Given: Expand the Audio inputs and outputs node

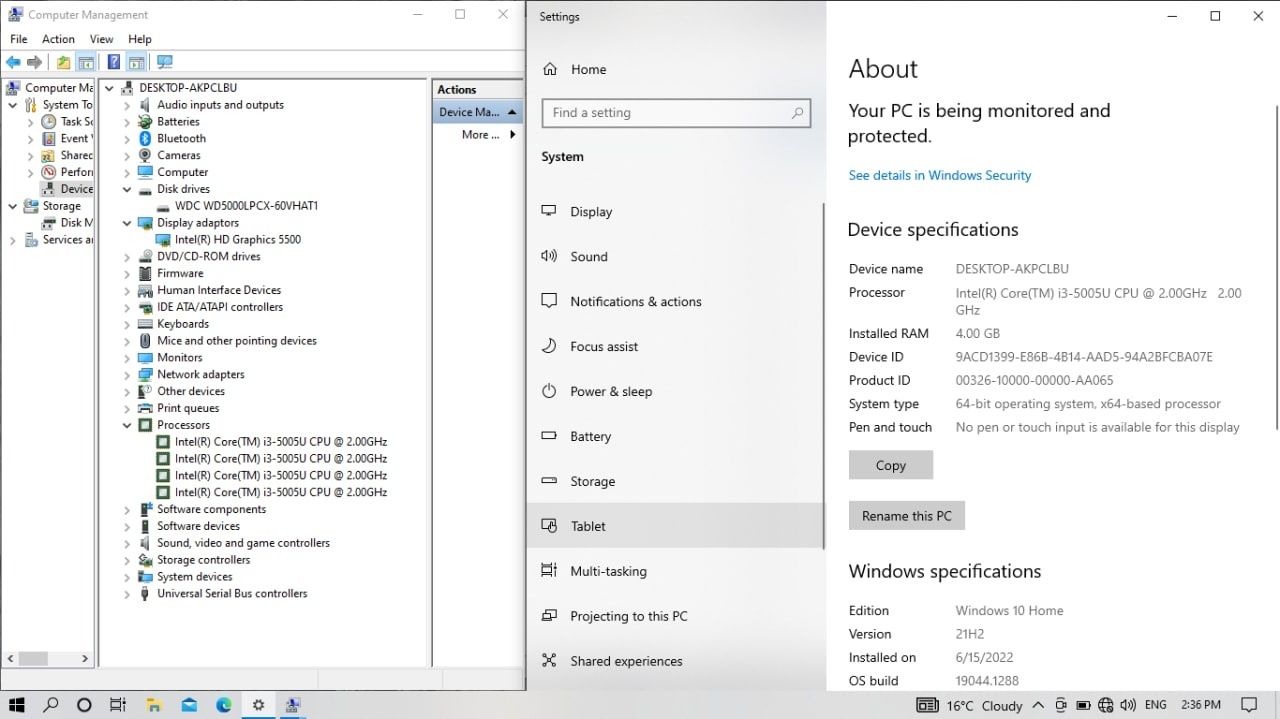Looking at the screenshot, I should point(127,105).
